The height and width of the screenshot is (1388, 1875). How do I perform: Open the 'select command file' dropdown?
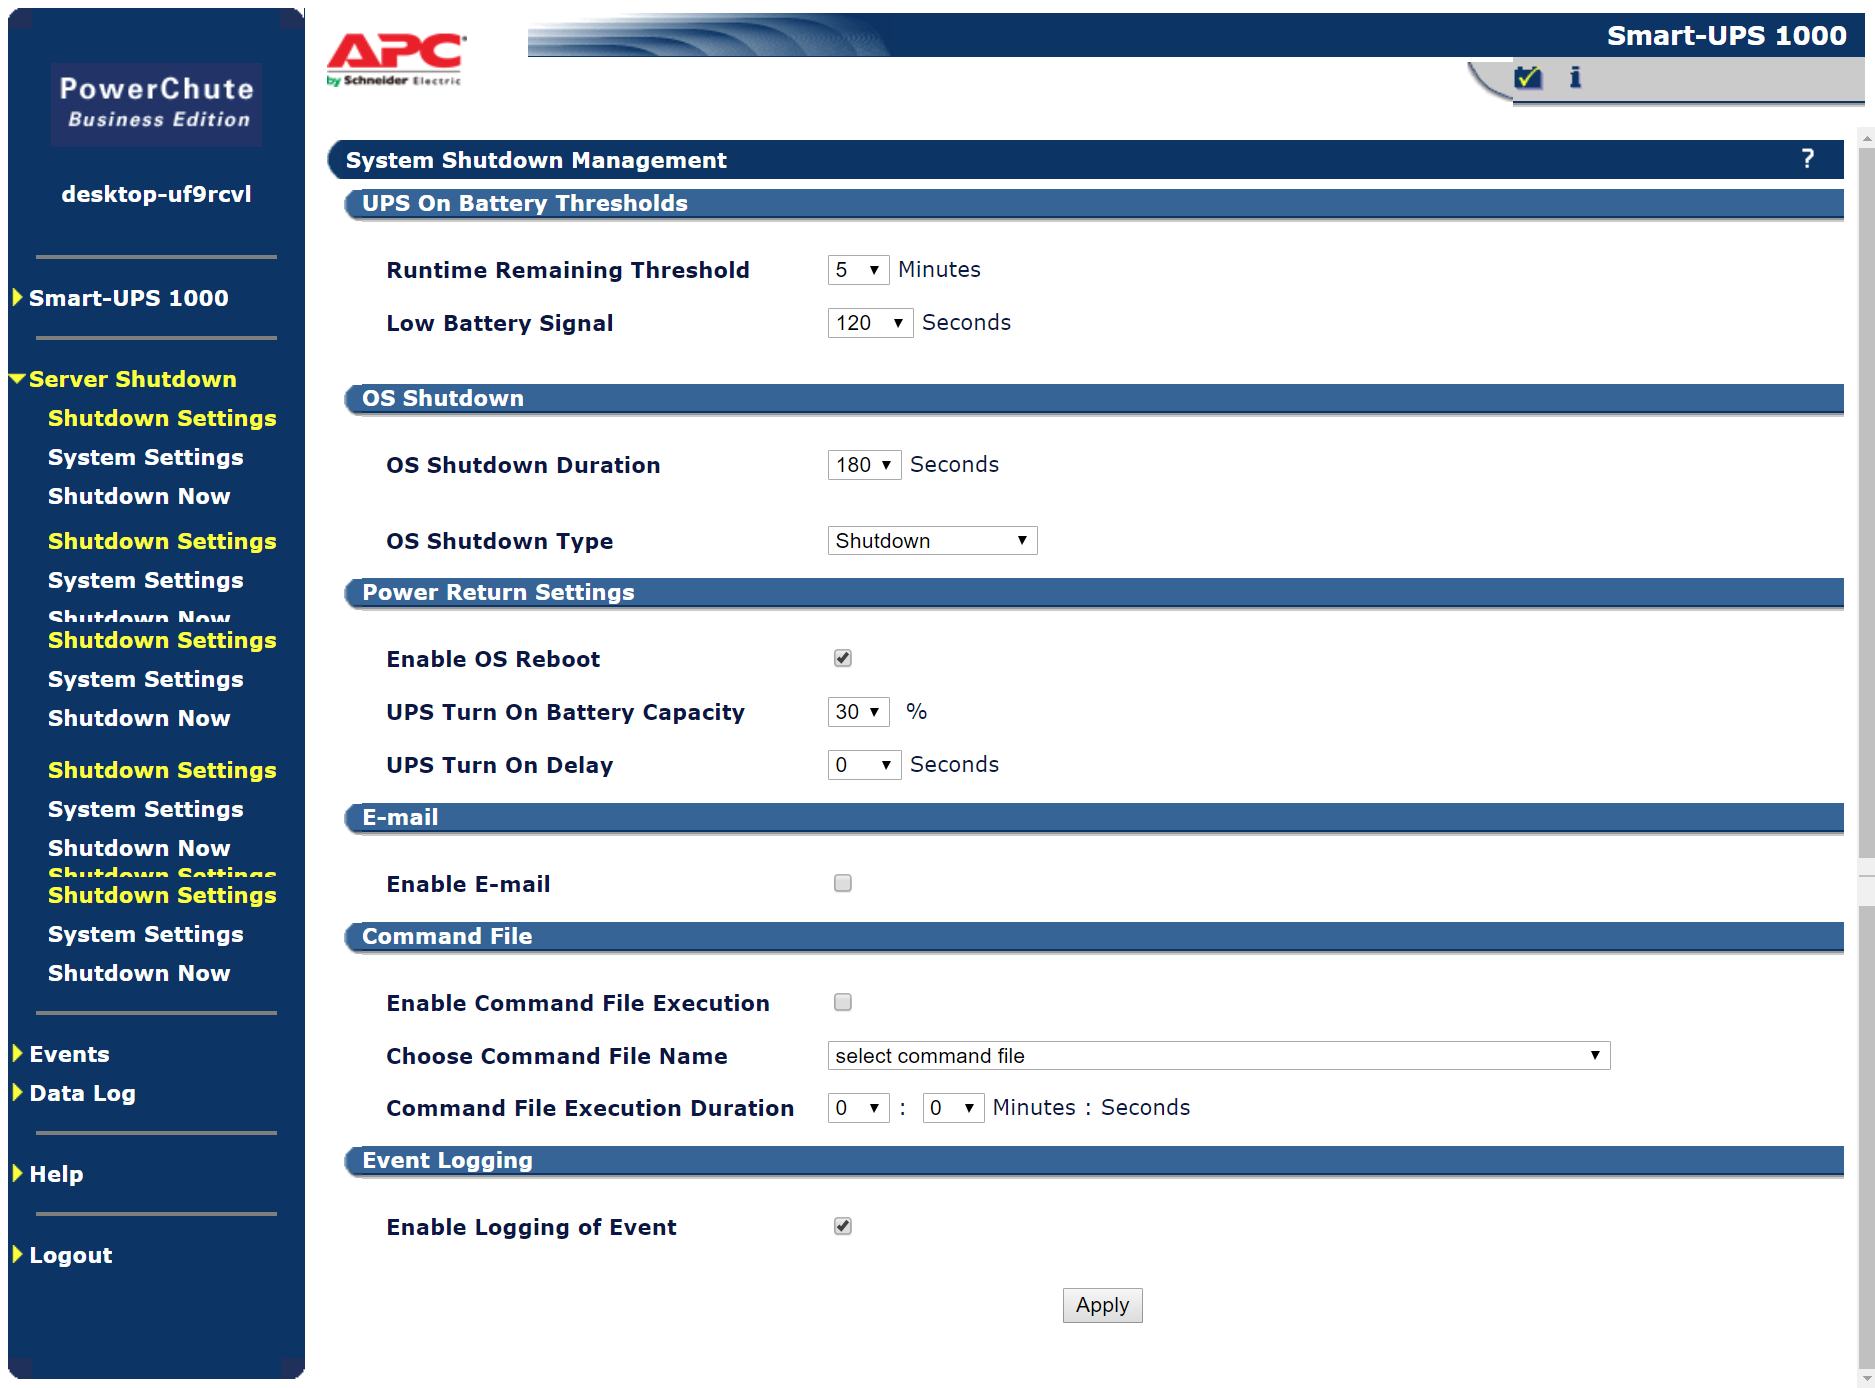point(1219,1056)
